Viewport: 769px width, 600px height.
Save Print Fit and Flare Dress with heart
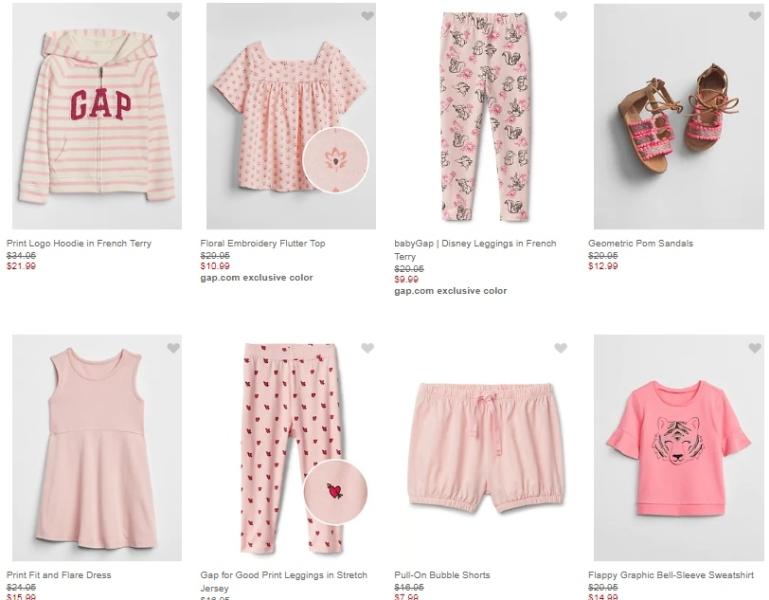point(173,348)
